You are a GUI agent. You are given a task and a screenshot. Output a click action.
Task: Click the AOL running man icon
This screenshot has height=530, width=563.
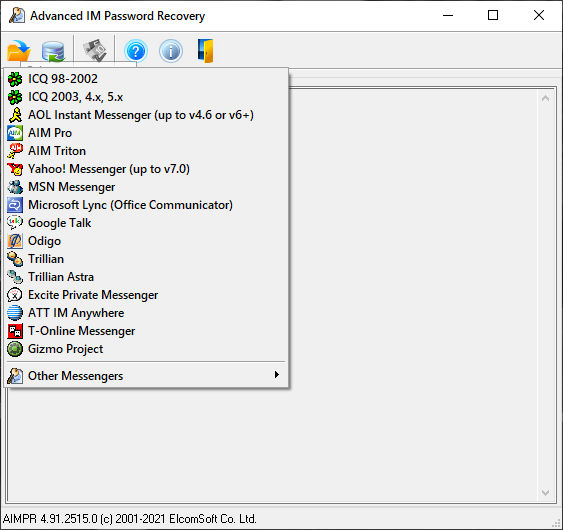click(x=15, y=115)
